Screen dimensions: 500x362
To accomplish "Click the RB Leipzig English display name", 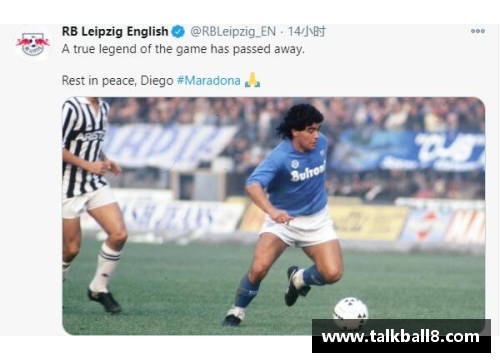I will click(x=115, y=31).
